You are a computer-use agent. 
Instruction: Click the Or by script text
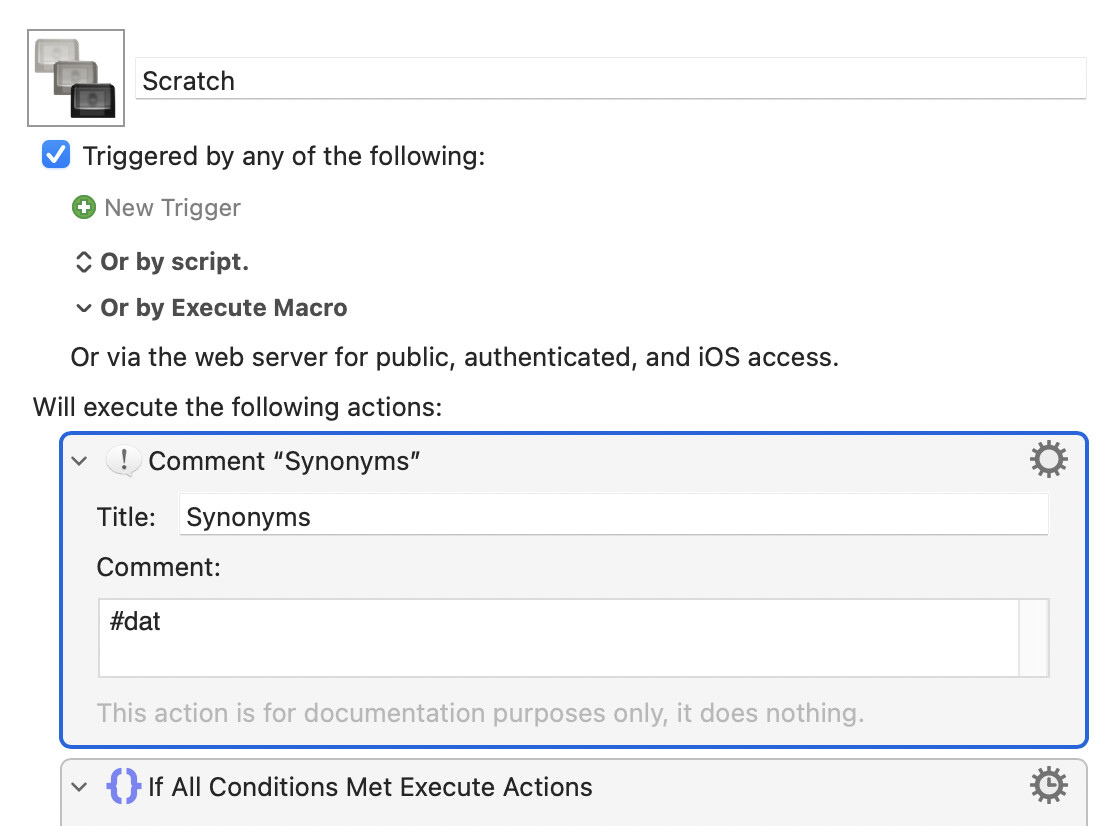click(x=175, y=262)
